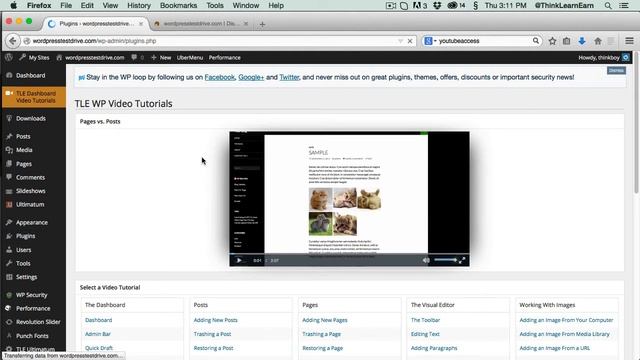
Task: Open the URL history dropdown arrow
Action: (400, 41)
